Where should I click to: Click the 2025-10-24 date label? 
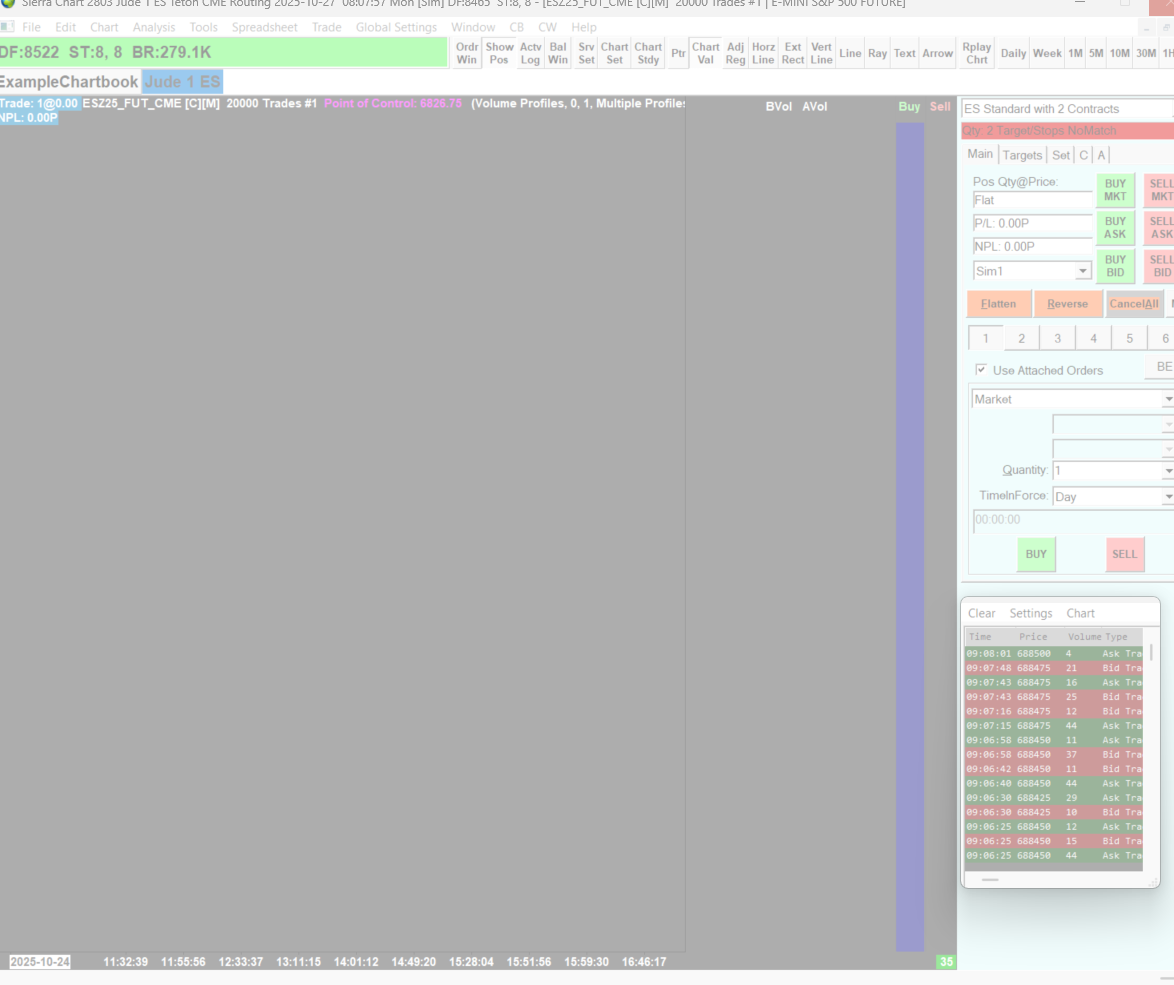40,962
